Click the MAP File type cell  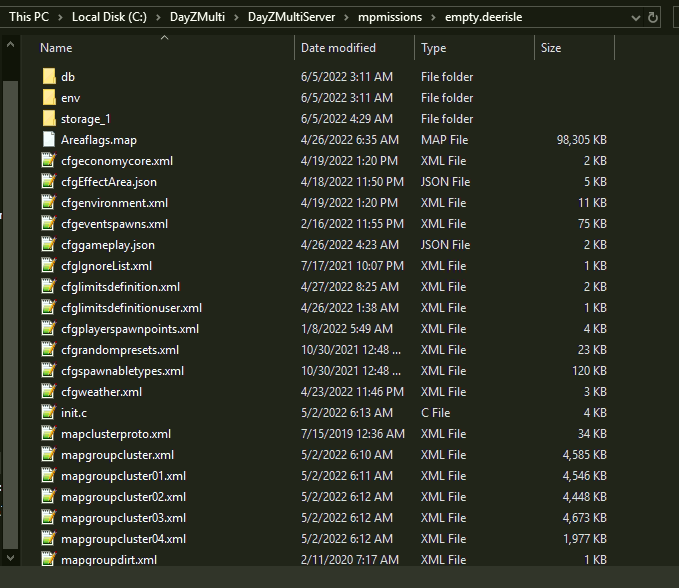pyautogui.click(x=444, y=140)
